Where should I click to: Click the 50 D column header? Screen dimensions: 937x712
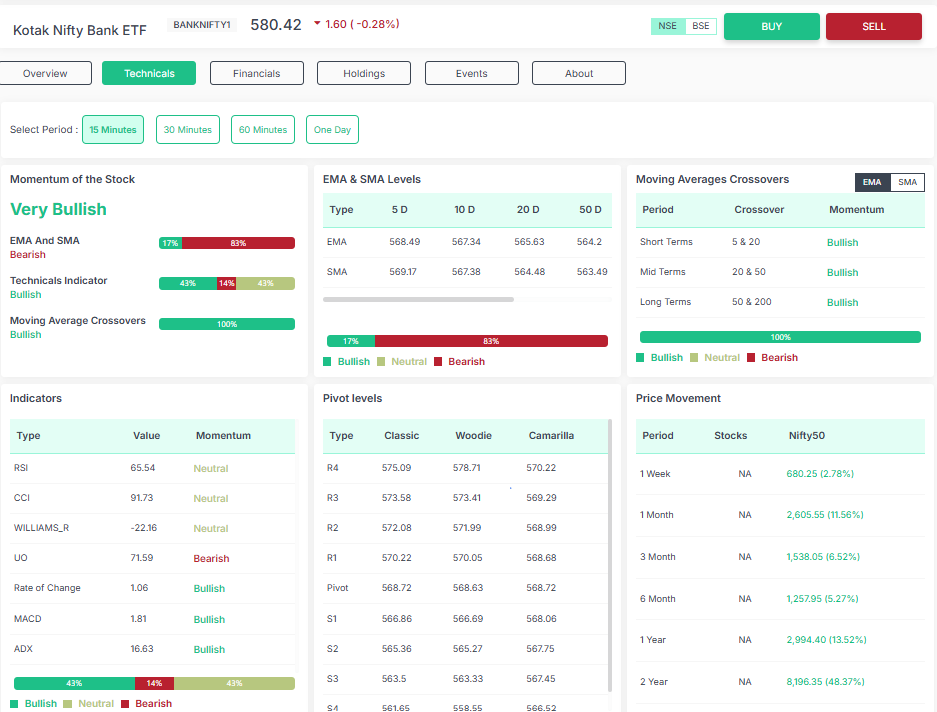[590, 210]
